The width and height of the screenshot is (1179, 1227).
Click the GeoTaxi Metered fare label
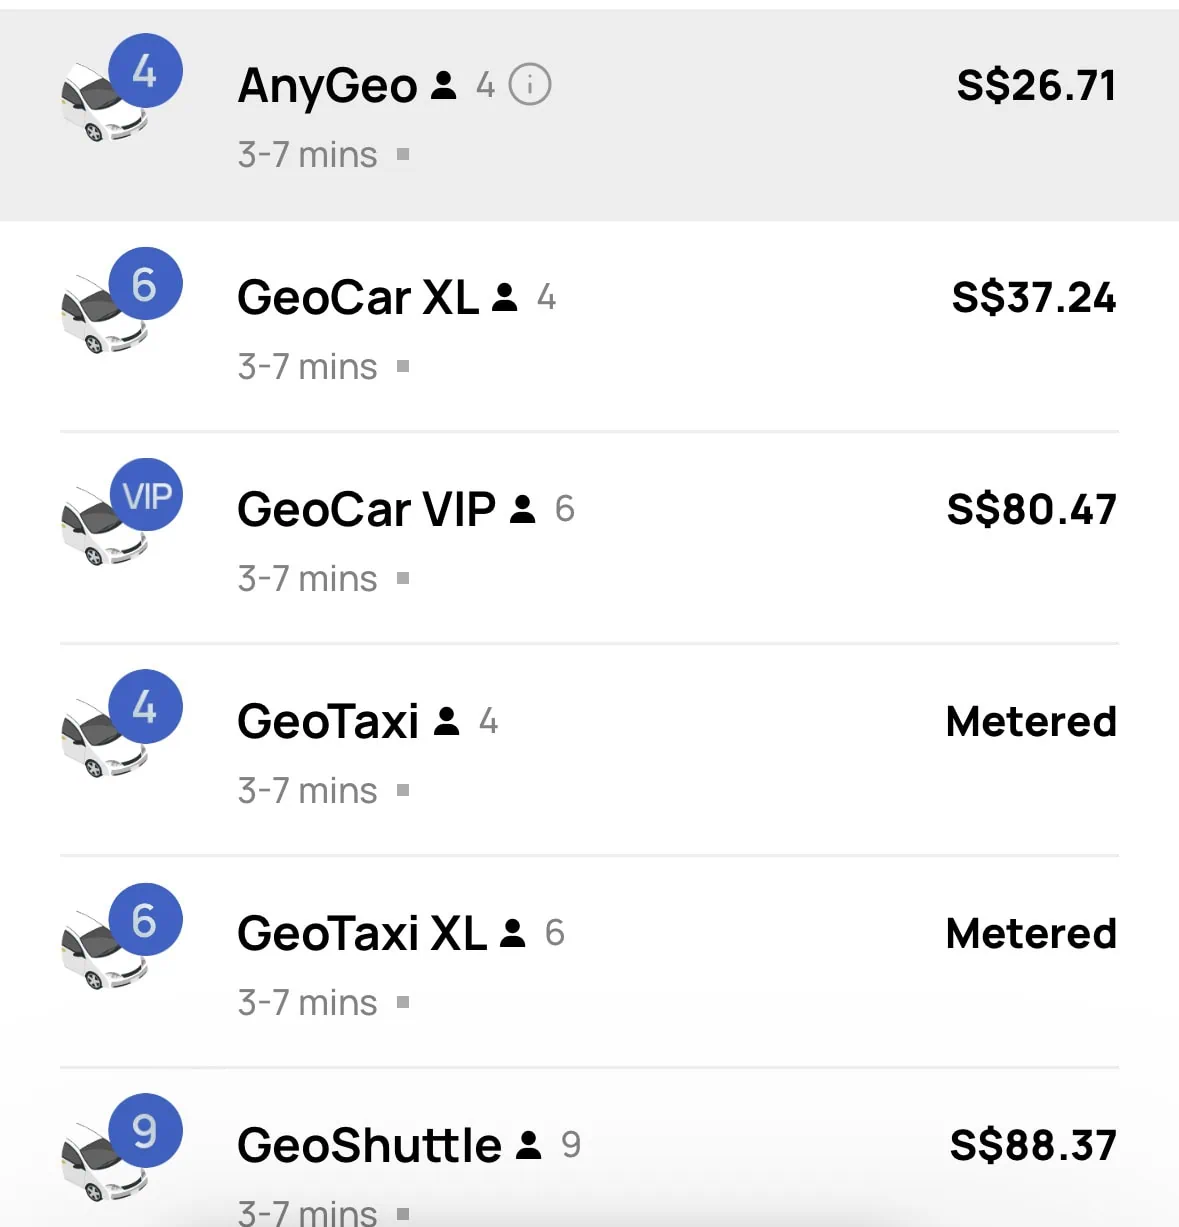click(1031, 722)
